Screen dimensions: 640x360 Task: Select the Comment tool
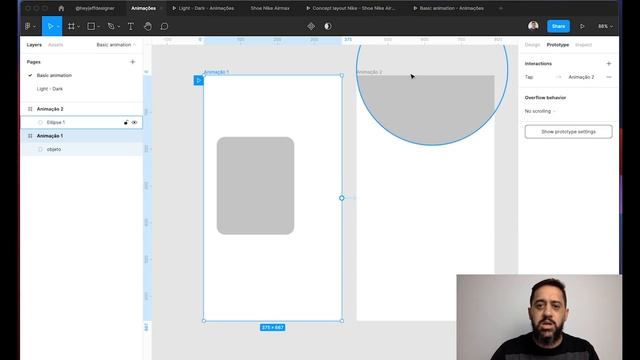tap(164, 26)
